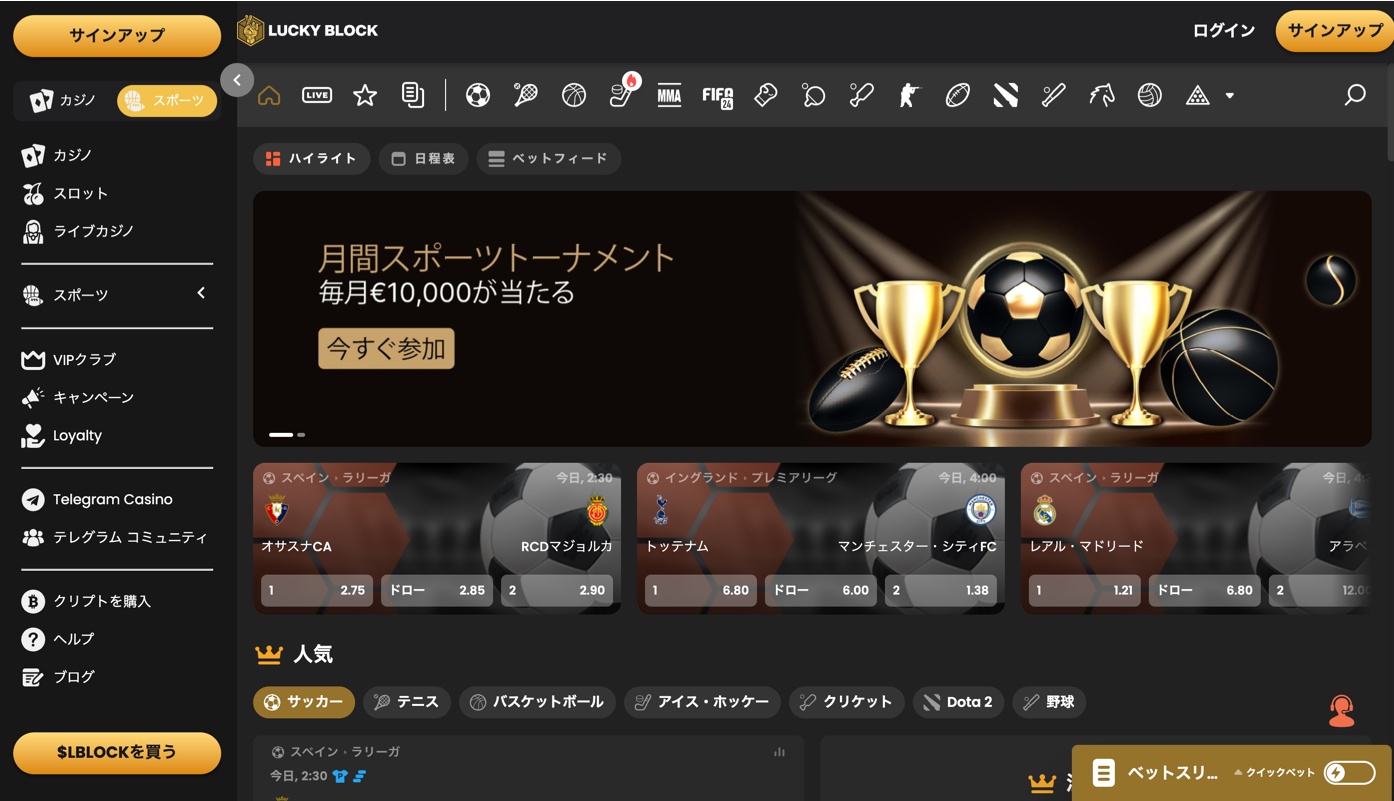
Task: Select クリケット popular filter
Action: click(847, 702)
